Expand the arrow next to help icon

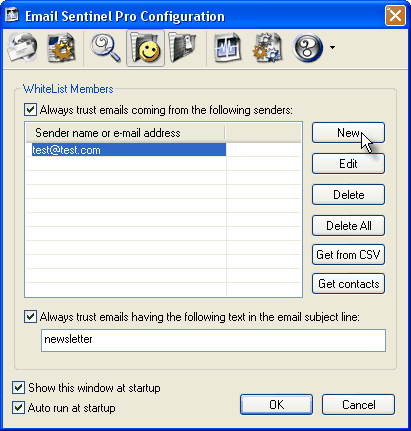[x=332, y=48]
